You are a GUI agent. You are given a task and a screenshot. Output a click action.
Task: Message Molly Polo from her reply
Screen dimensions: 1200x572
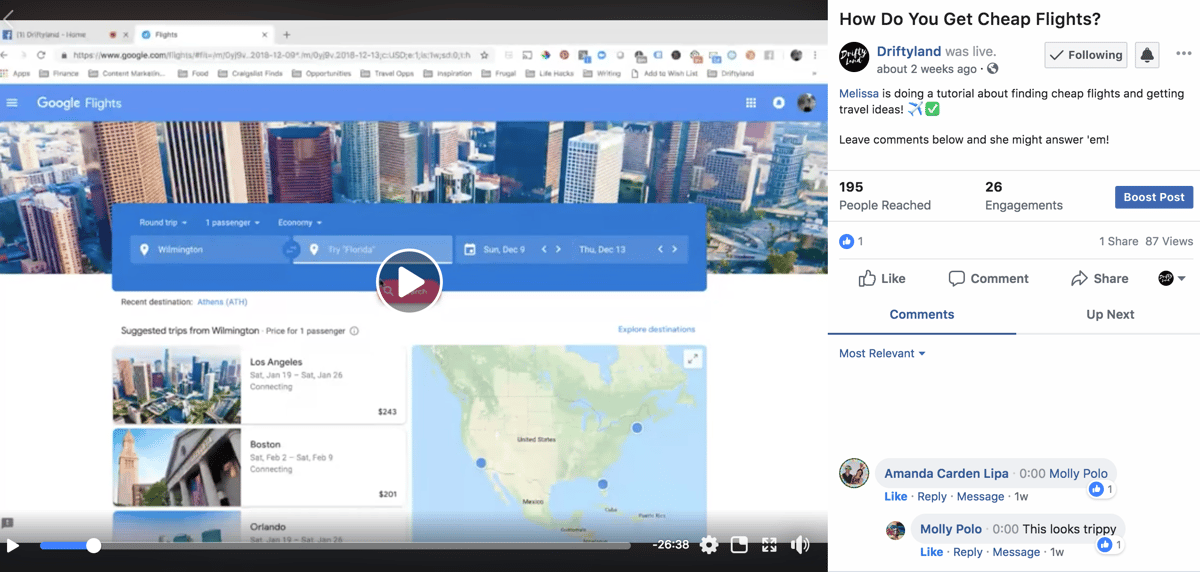[1016, 552]
